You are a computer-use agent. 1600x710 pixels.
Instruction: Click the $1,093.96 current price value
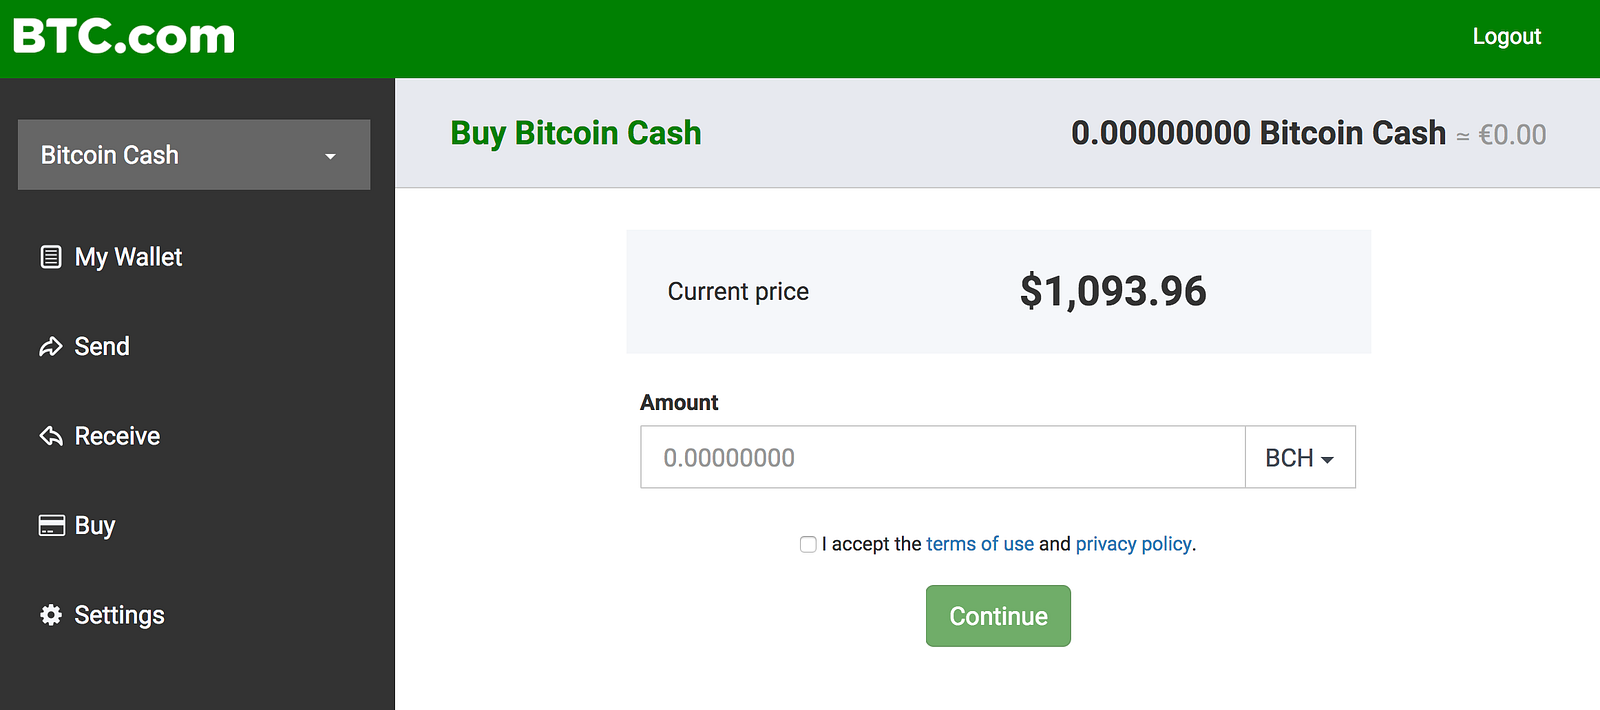click(x=1112, y=291)
